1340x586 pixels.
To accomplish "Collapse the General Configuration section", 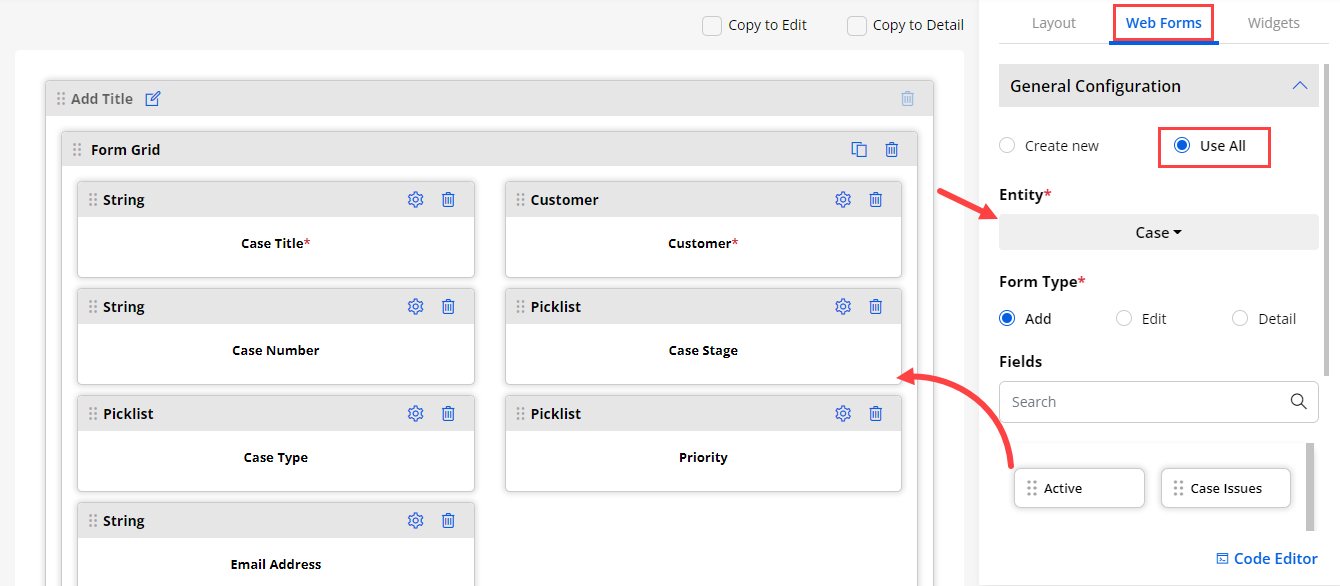I will [1299, 86].
